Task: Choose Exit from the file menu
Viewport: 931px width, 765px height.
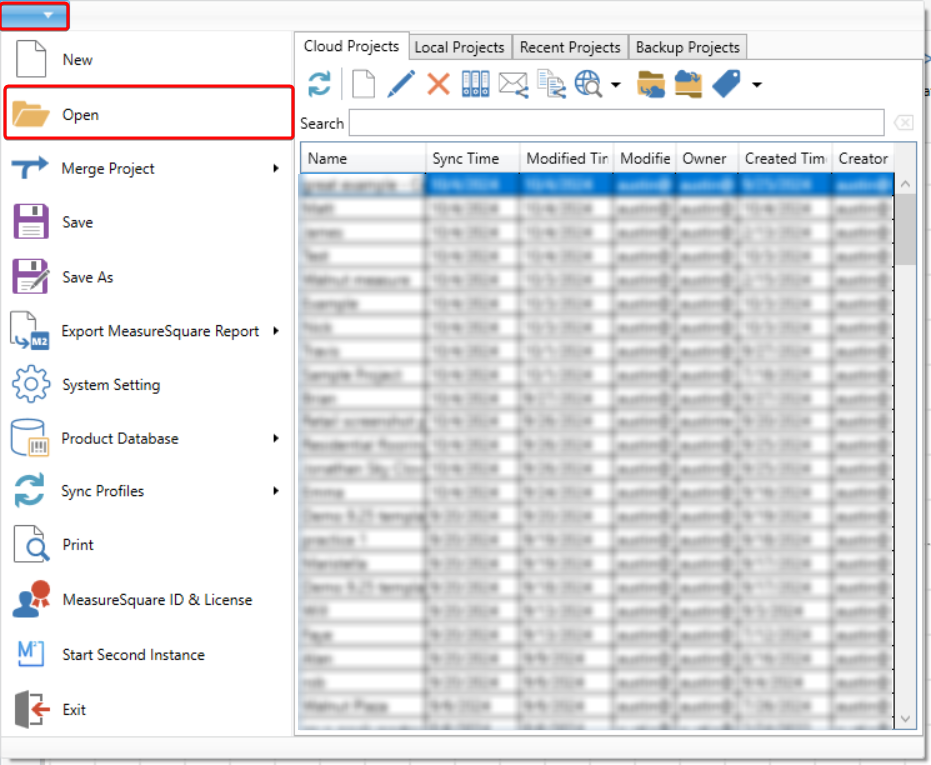Action: click(147, 709)
